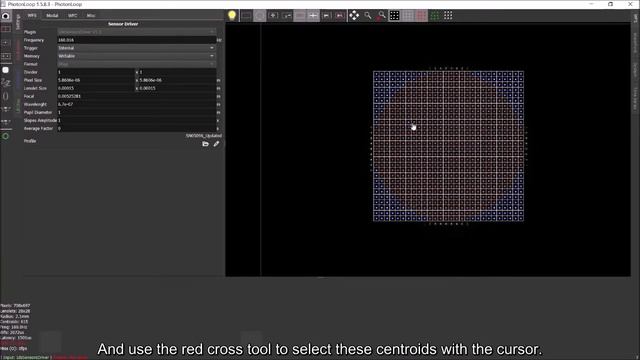Click the white square stop icon

5,70
